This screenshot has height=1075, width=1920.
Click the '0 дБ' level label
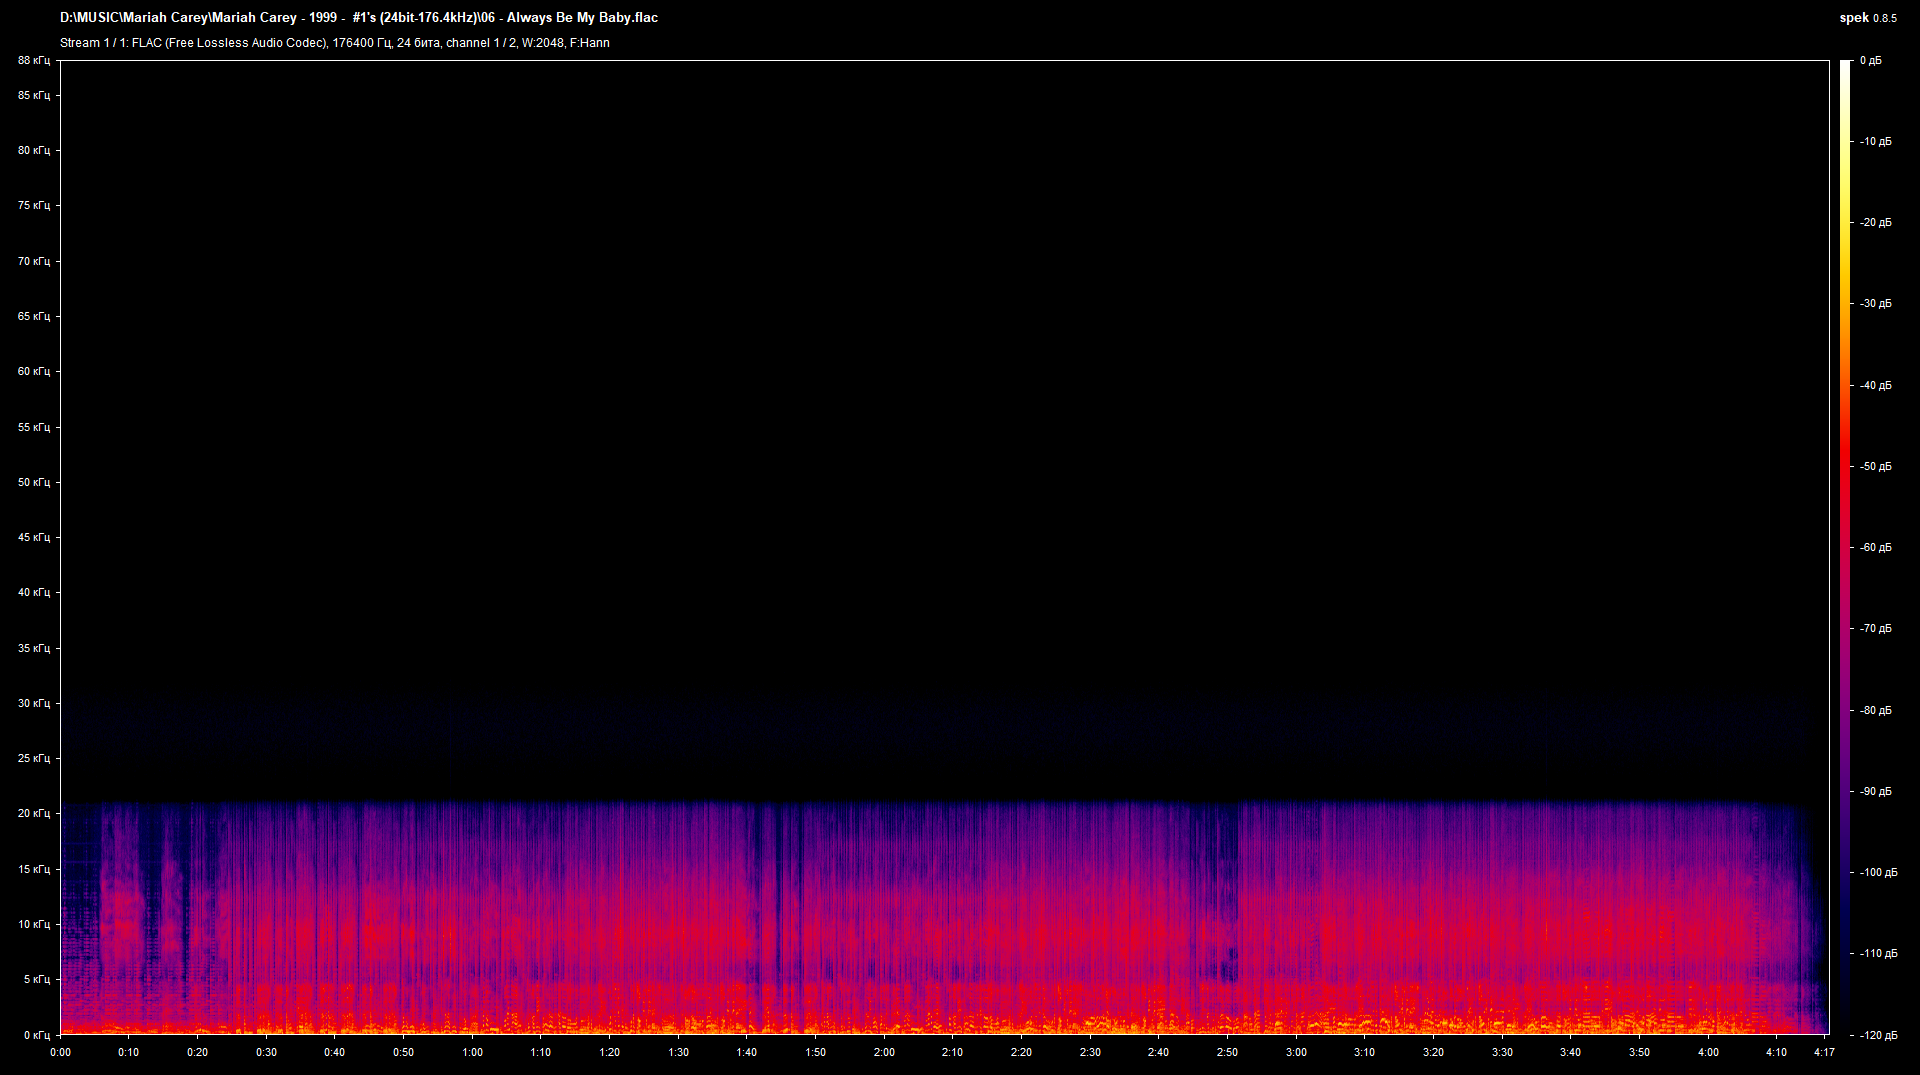[1871, 61]
